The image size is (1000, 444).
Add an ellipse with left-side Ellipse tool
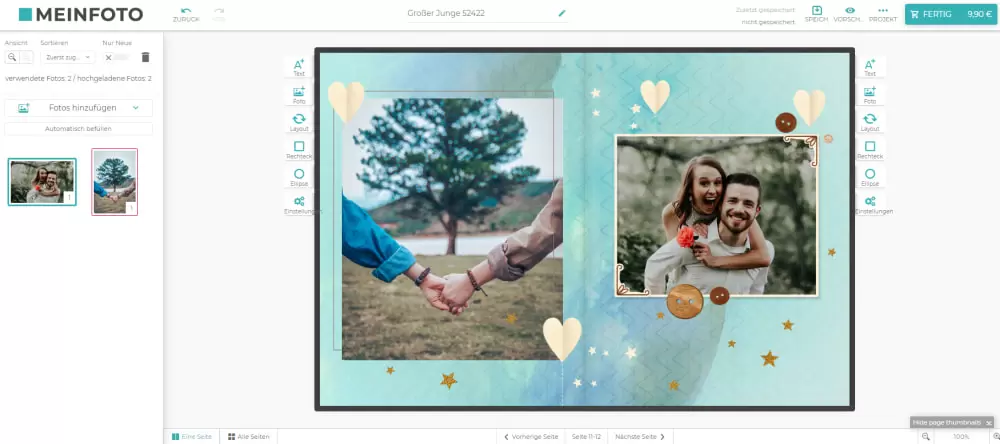pos(298,177)
